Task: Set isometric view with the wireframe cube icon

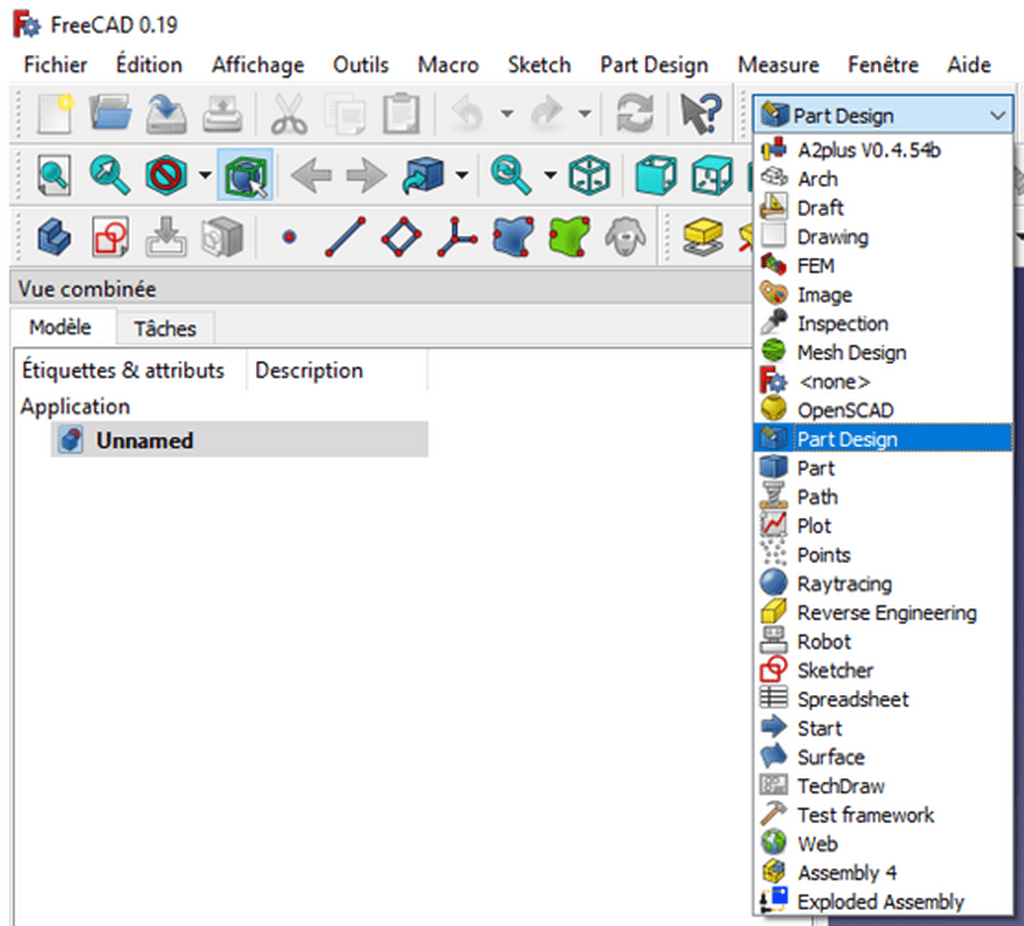Action: (x=589, y=175)
